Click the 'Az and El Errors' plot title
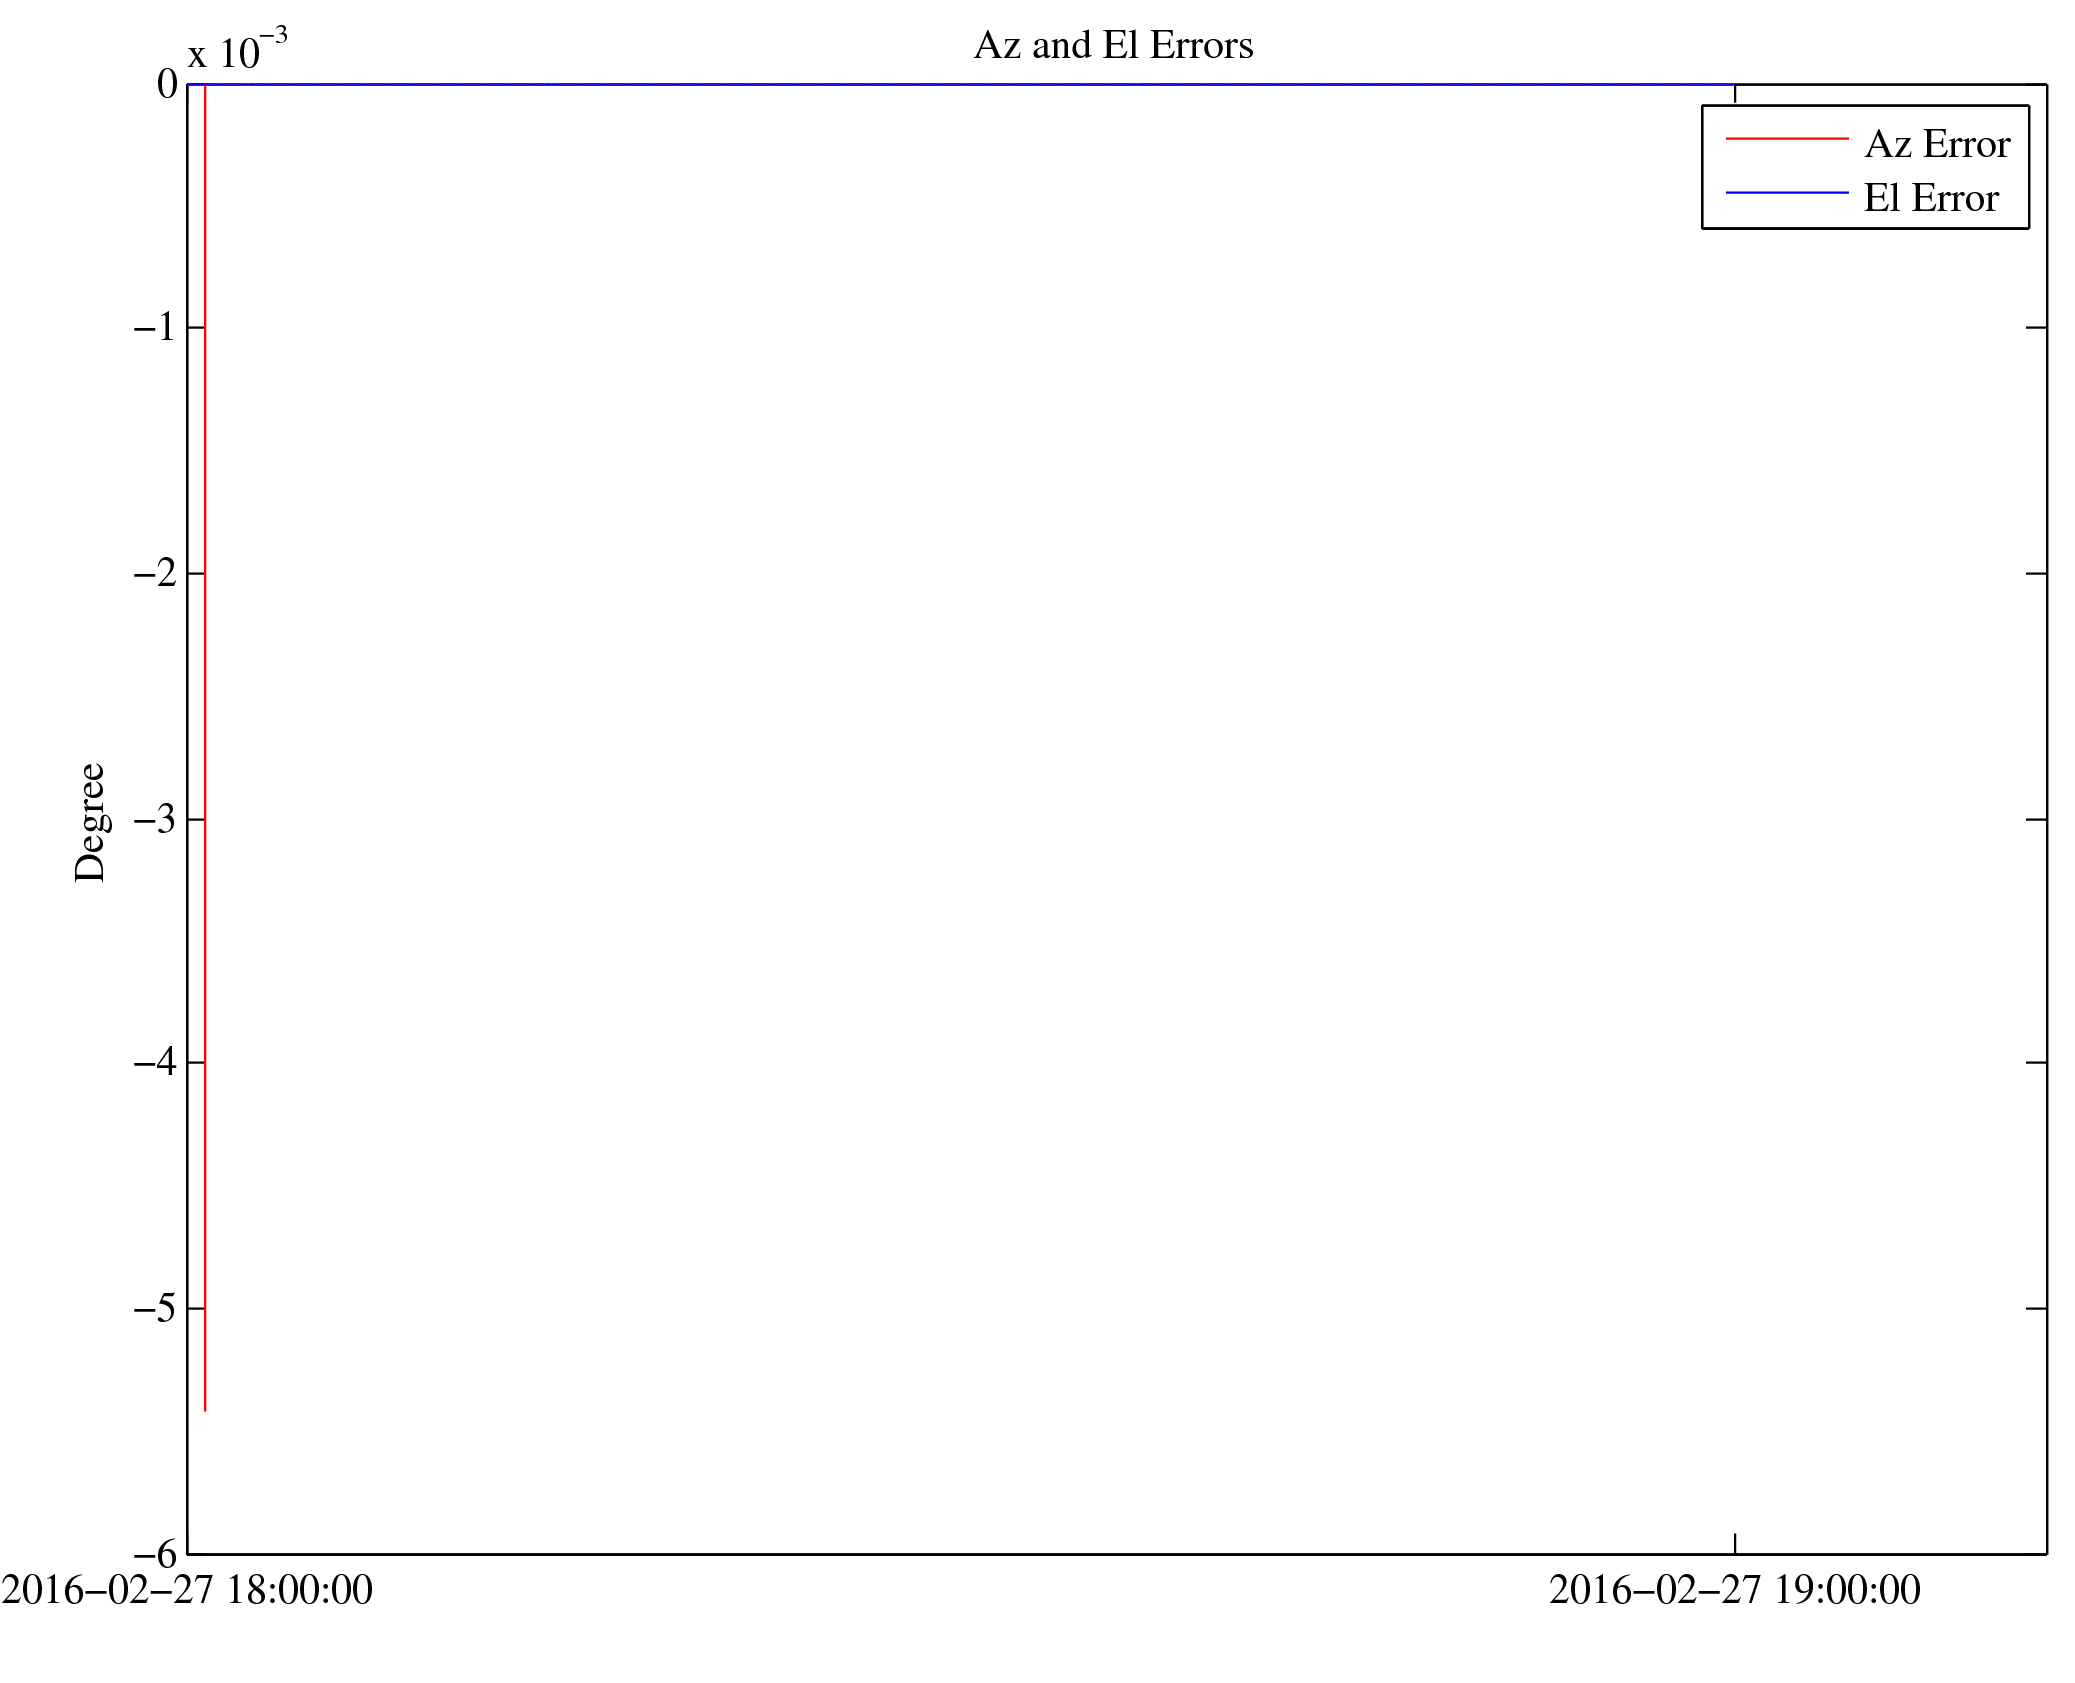Image resolution: width=2075 pixels, height=1683 pixels. point(1112,46)
